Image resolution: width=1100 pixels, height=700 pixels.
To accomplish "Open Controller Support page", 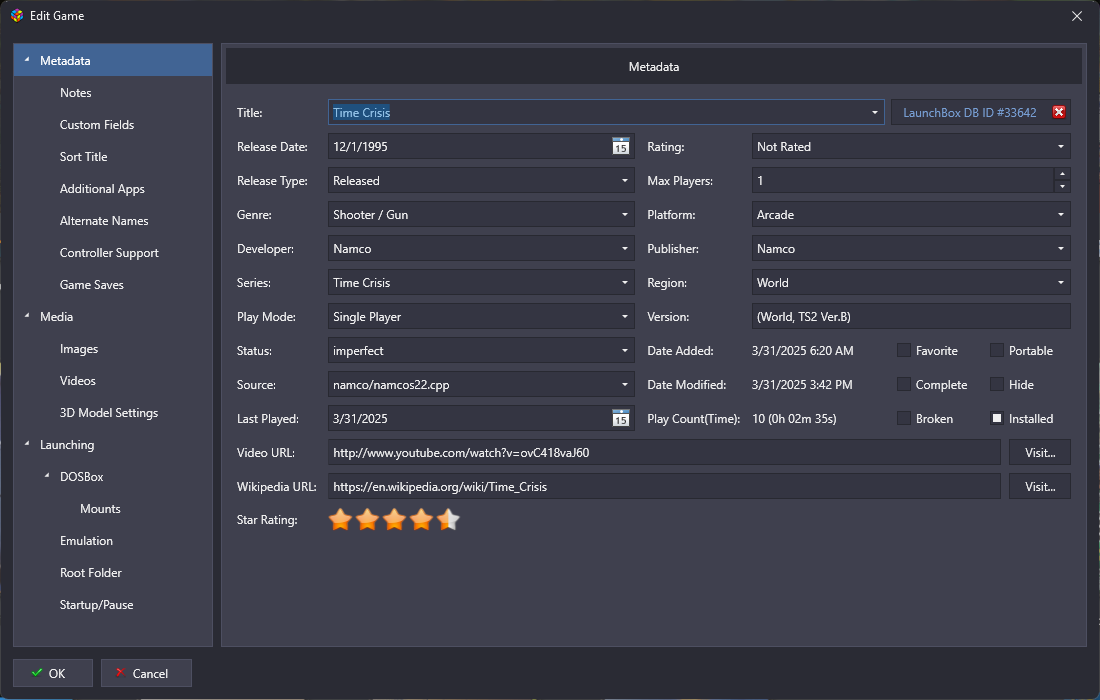I will 109,253.
